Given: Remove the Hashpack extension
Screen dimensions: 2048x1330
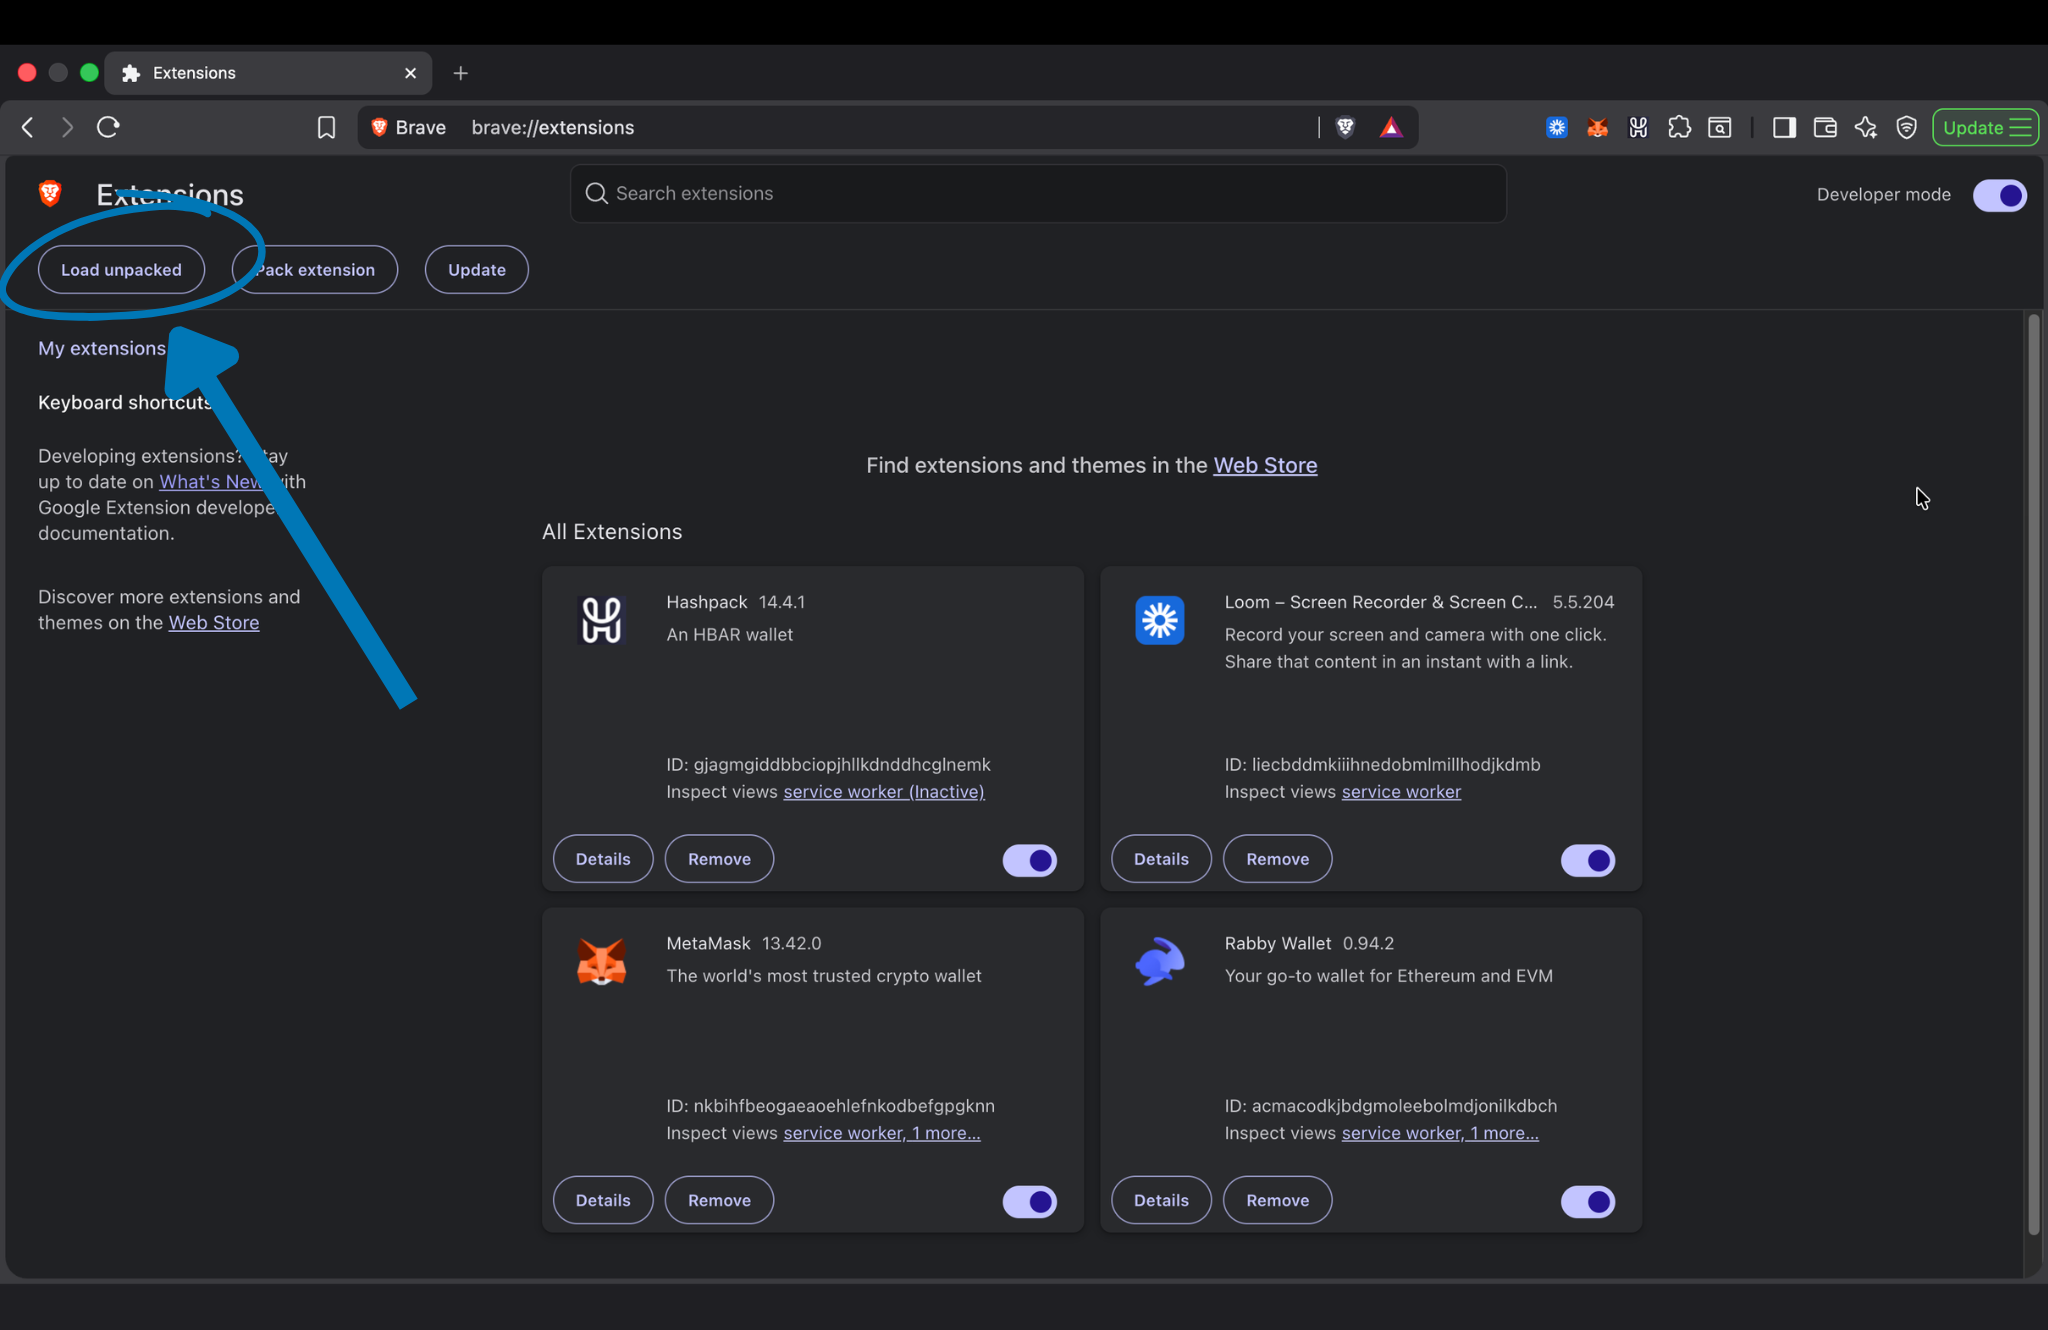Looking at the screenshot, I should 719,859.
